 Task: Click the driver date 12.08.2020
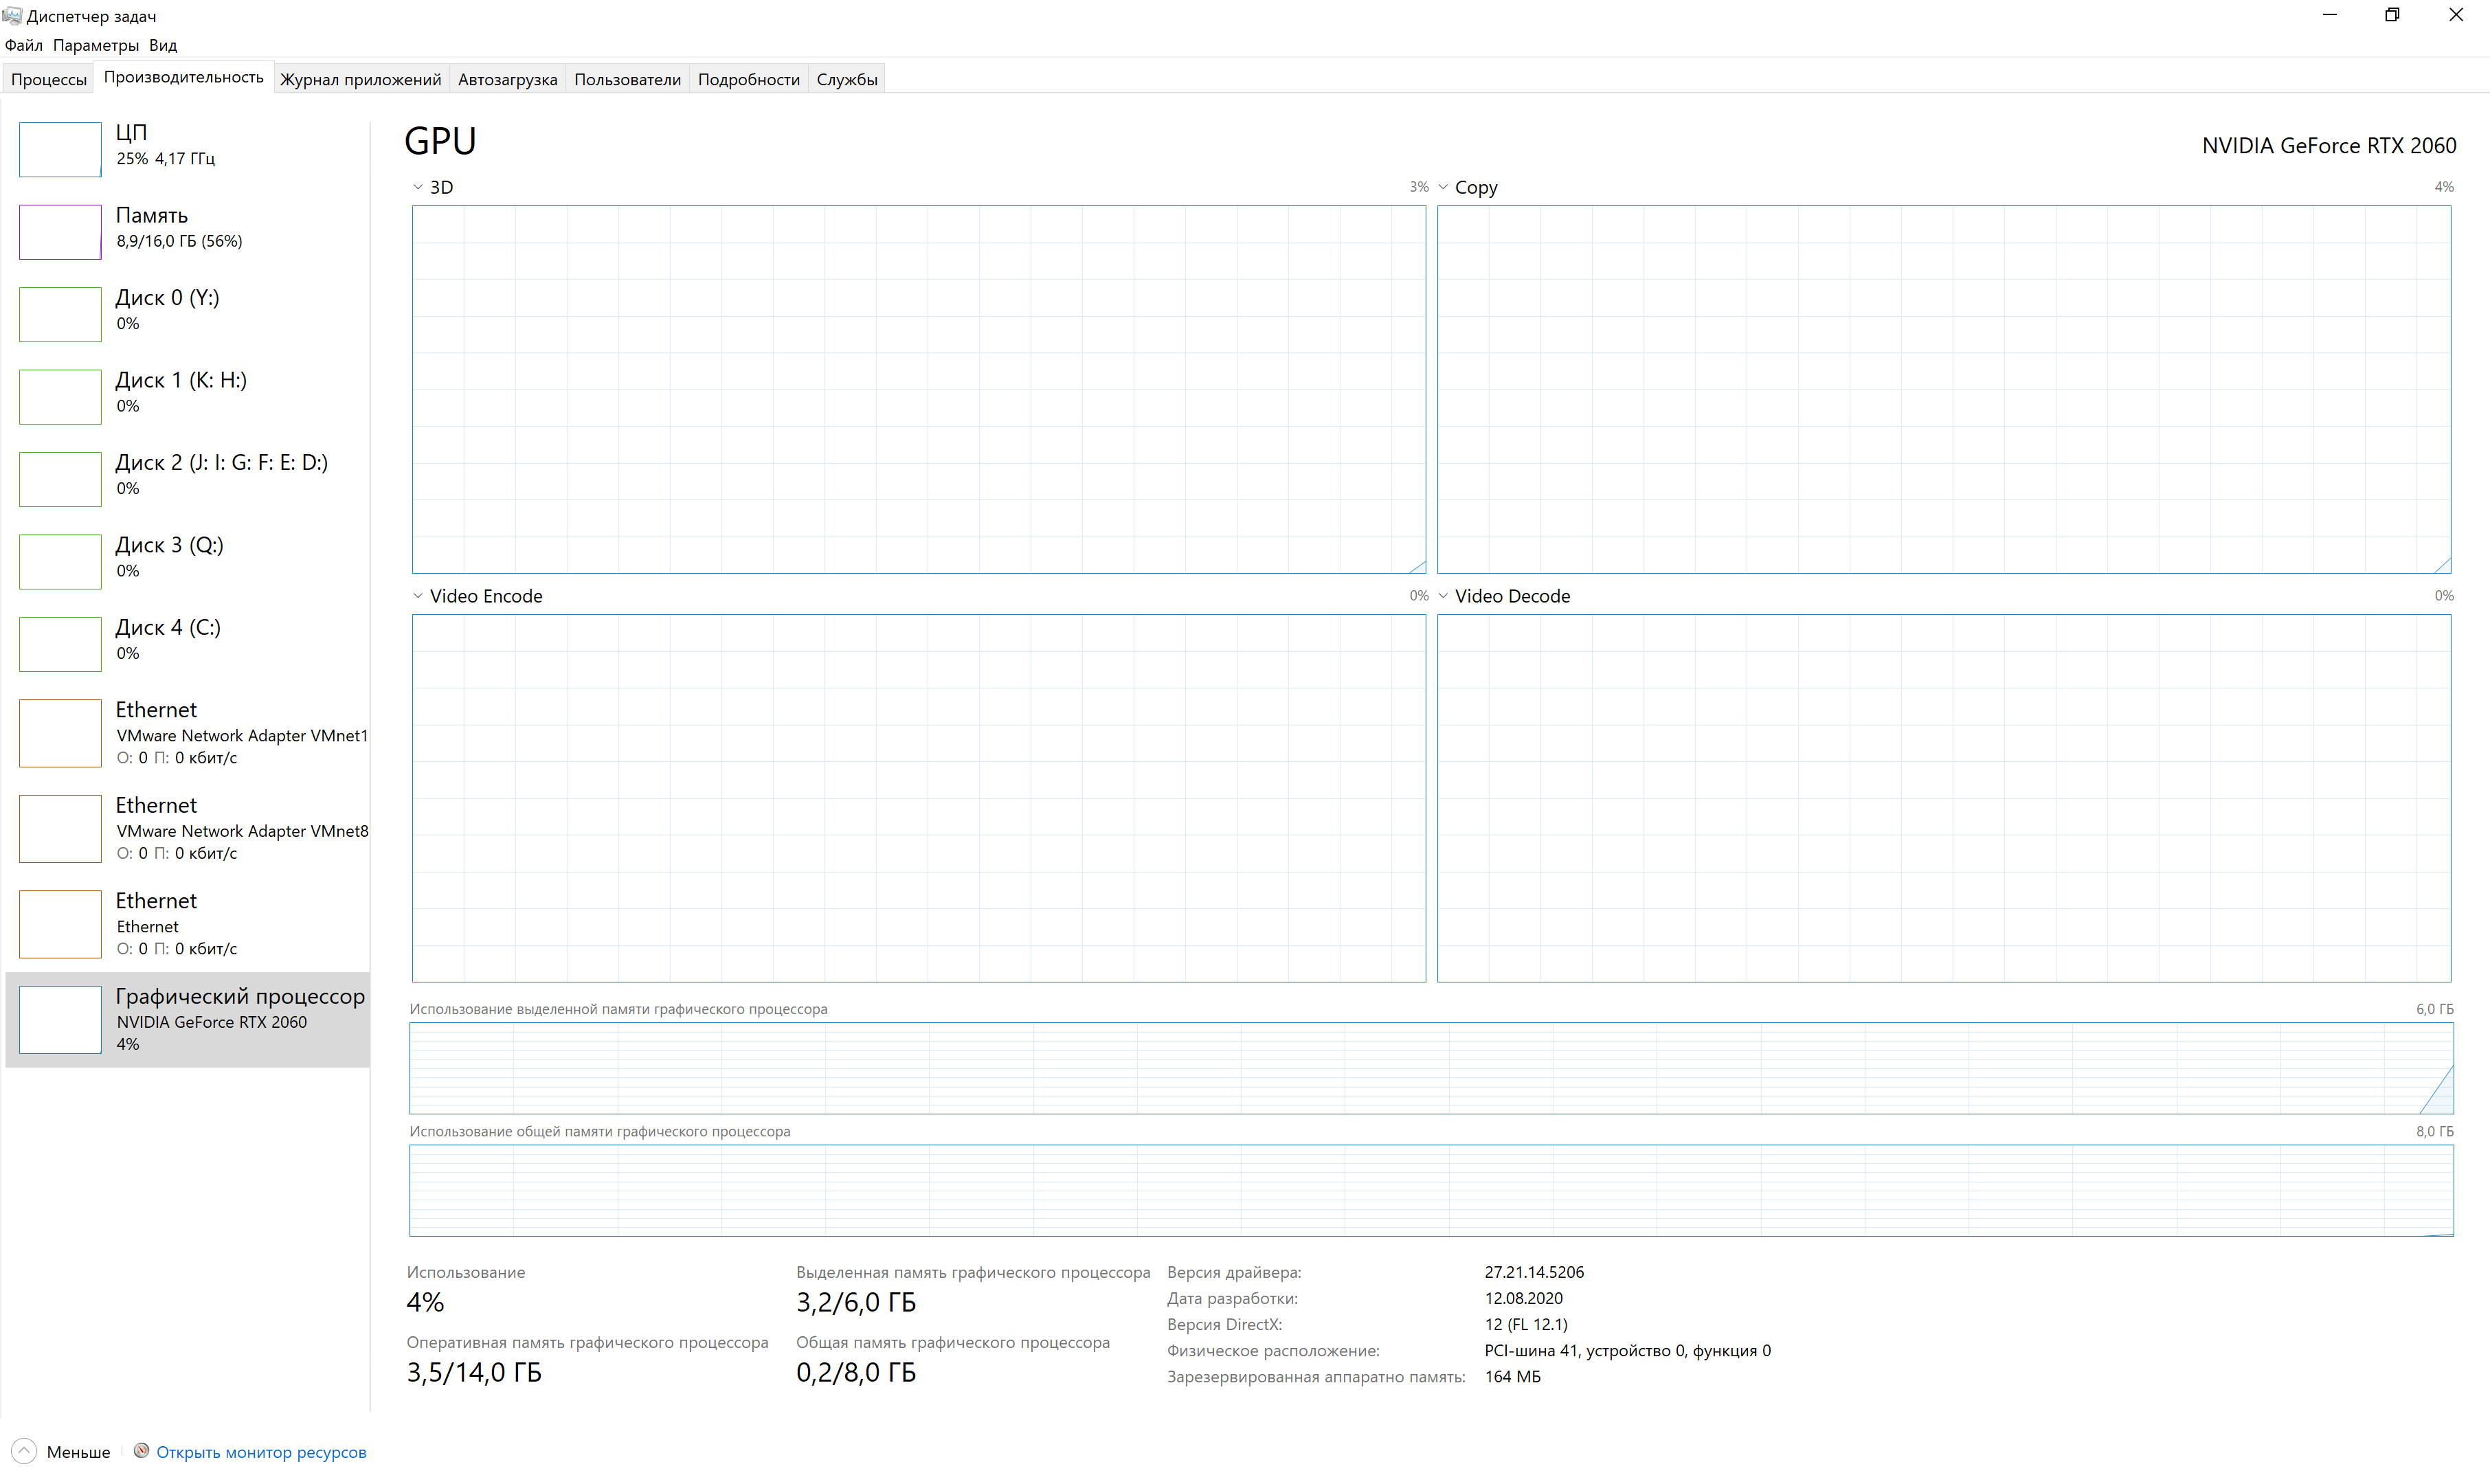pos(1523,1298)
